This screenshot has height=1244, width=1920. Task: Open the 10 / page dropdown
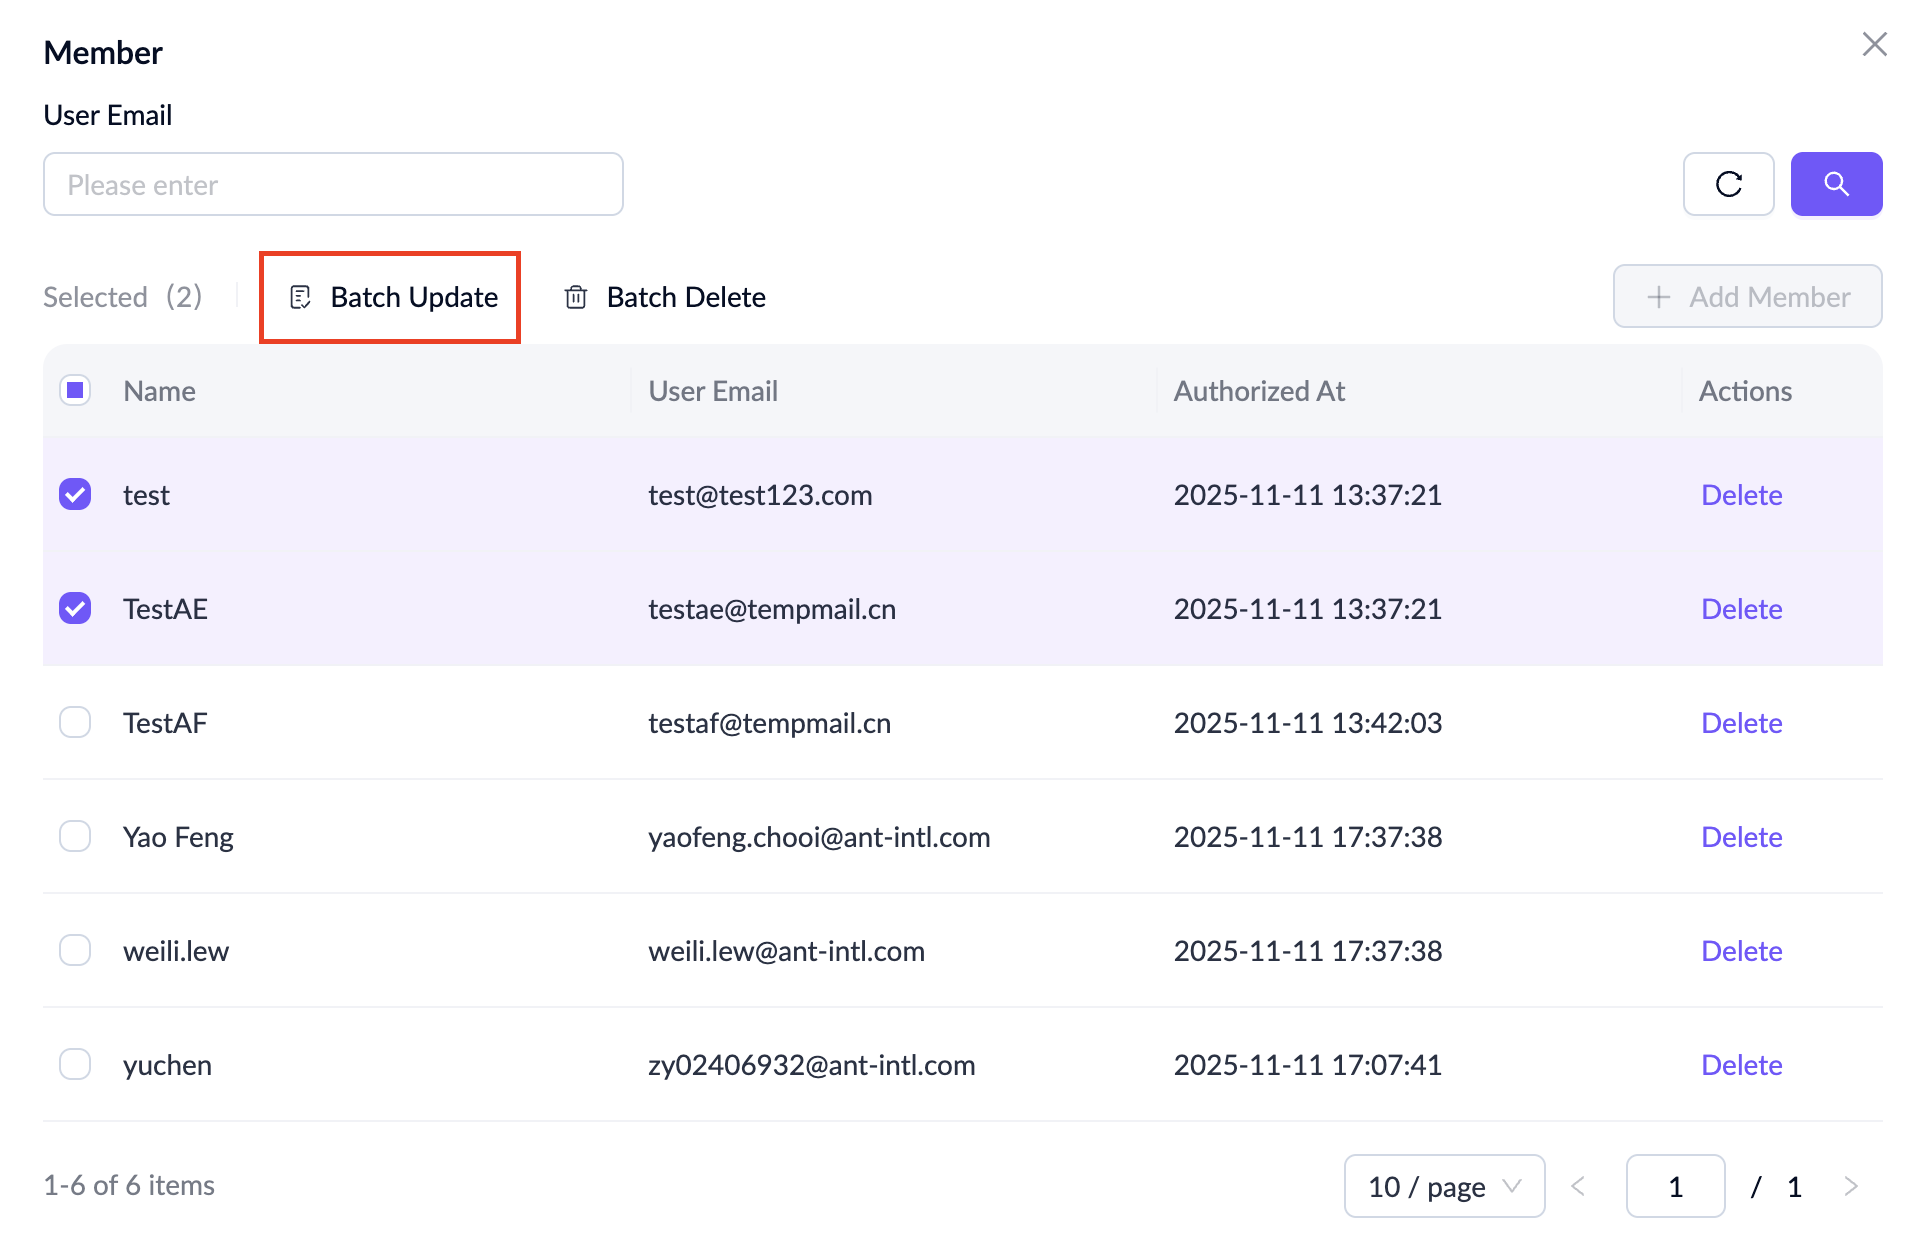(1443, 1186)
